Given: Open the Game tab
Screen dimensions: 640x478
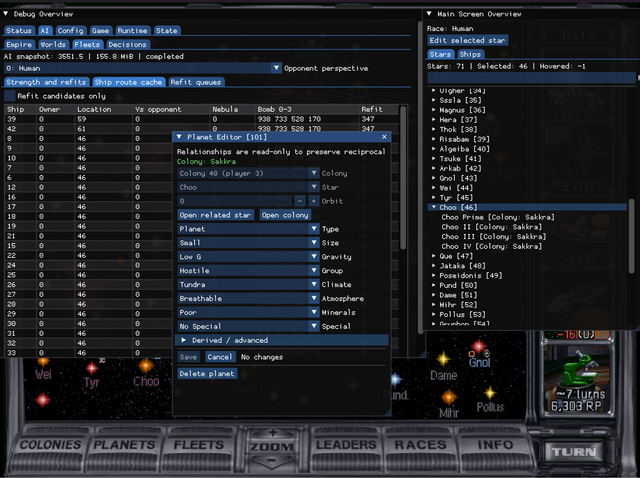Looking at the screenshot, I should tap(100, 31).
